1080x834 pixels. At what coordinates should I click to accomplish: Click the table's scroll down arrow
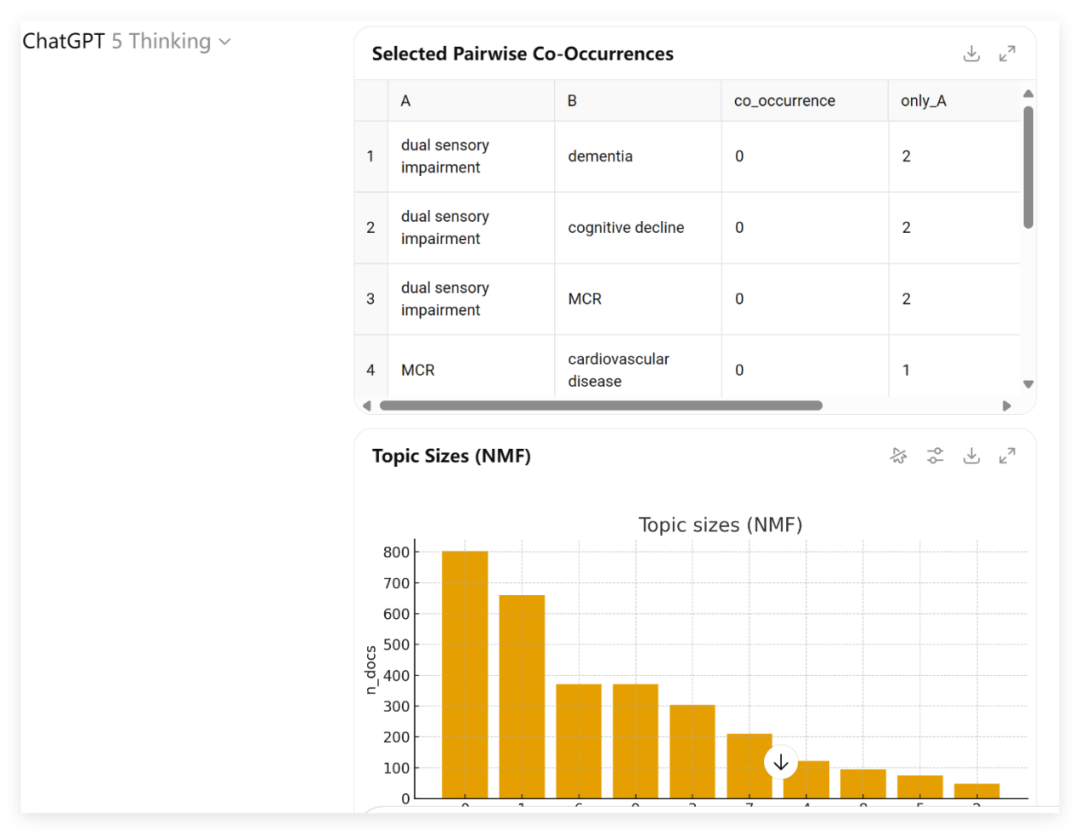(x=1028, y=384)
